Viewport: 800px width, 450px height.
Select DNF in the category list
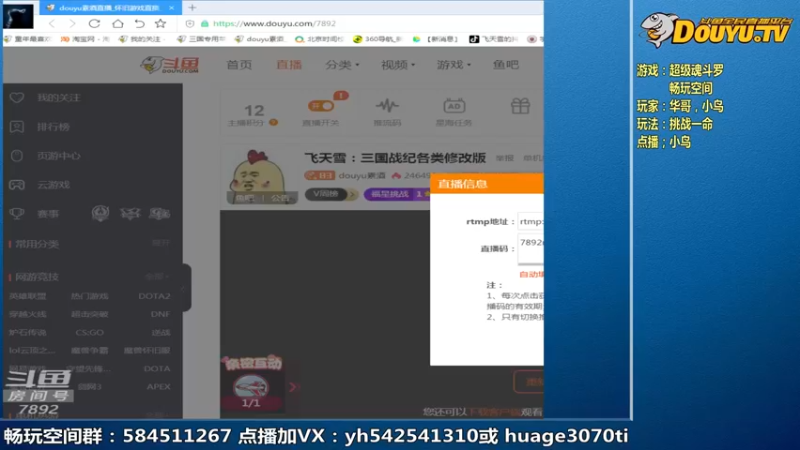tap(160, 314)
